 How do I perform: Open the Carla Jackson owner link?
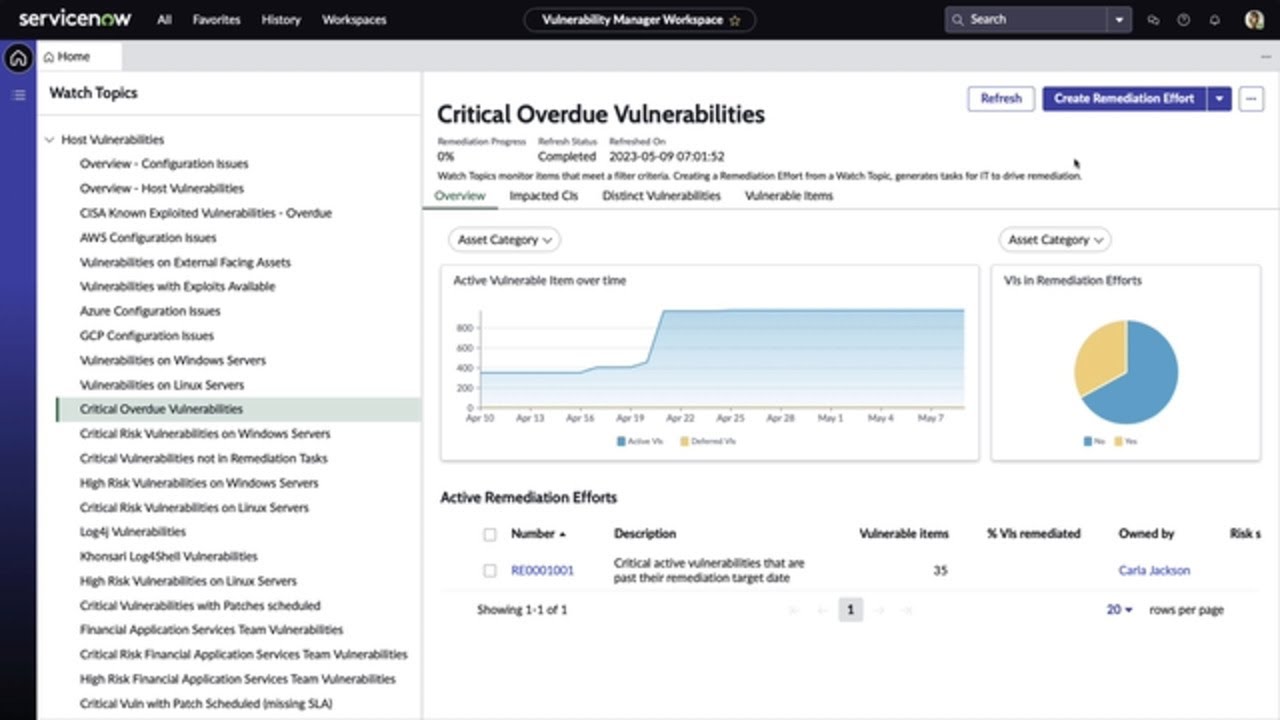tap(1154, 570)
